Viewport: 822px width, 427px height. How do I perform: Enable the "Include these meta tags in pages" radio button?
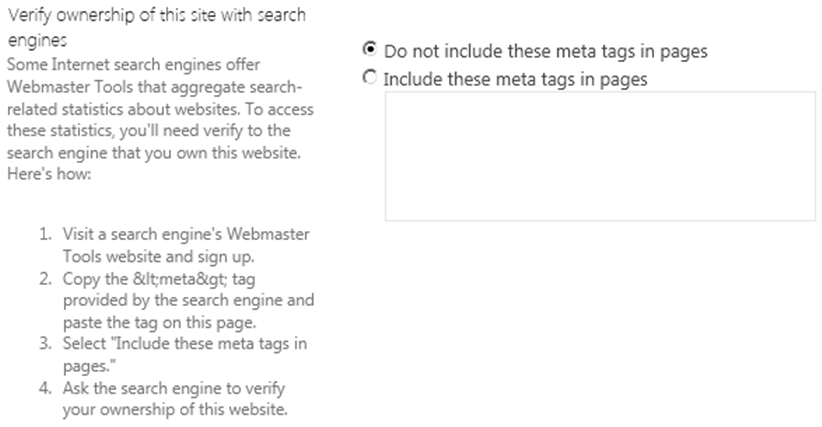[x=371, y=77]
